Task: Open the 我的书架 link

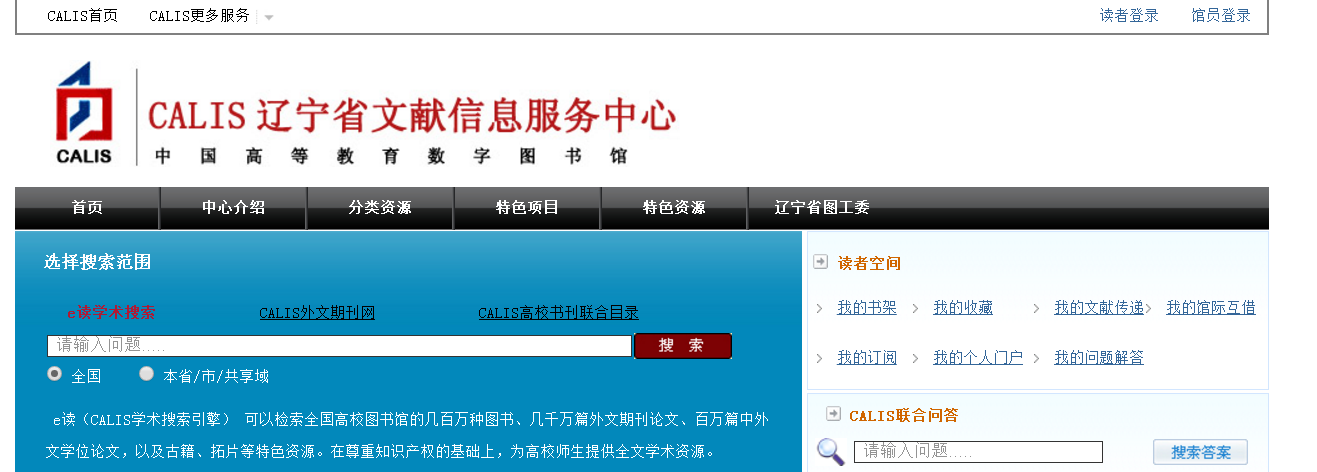Action: [867, 308]
